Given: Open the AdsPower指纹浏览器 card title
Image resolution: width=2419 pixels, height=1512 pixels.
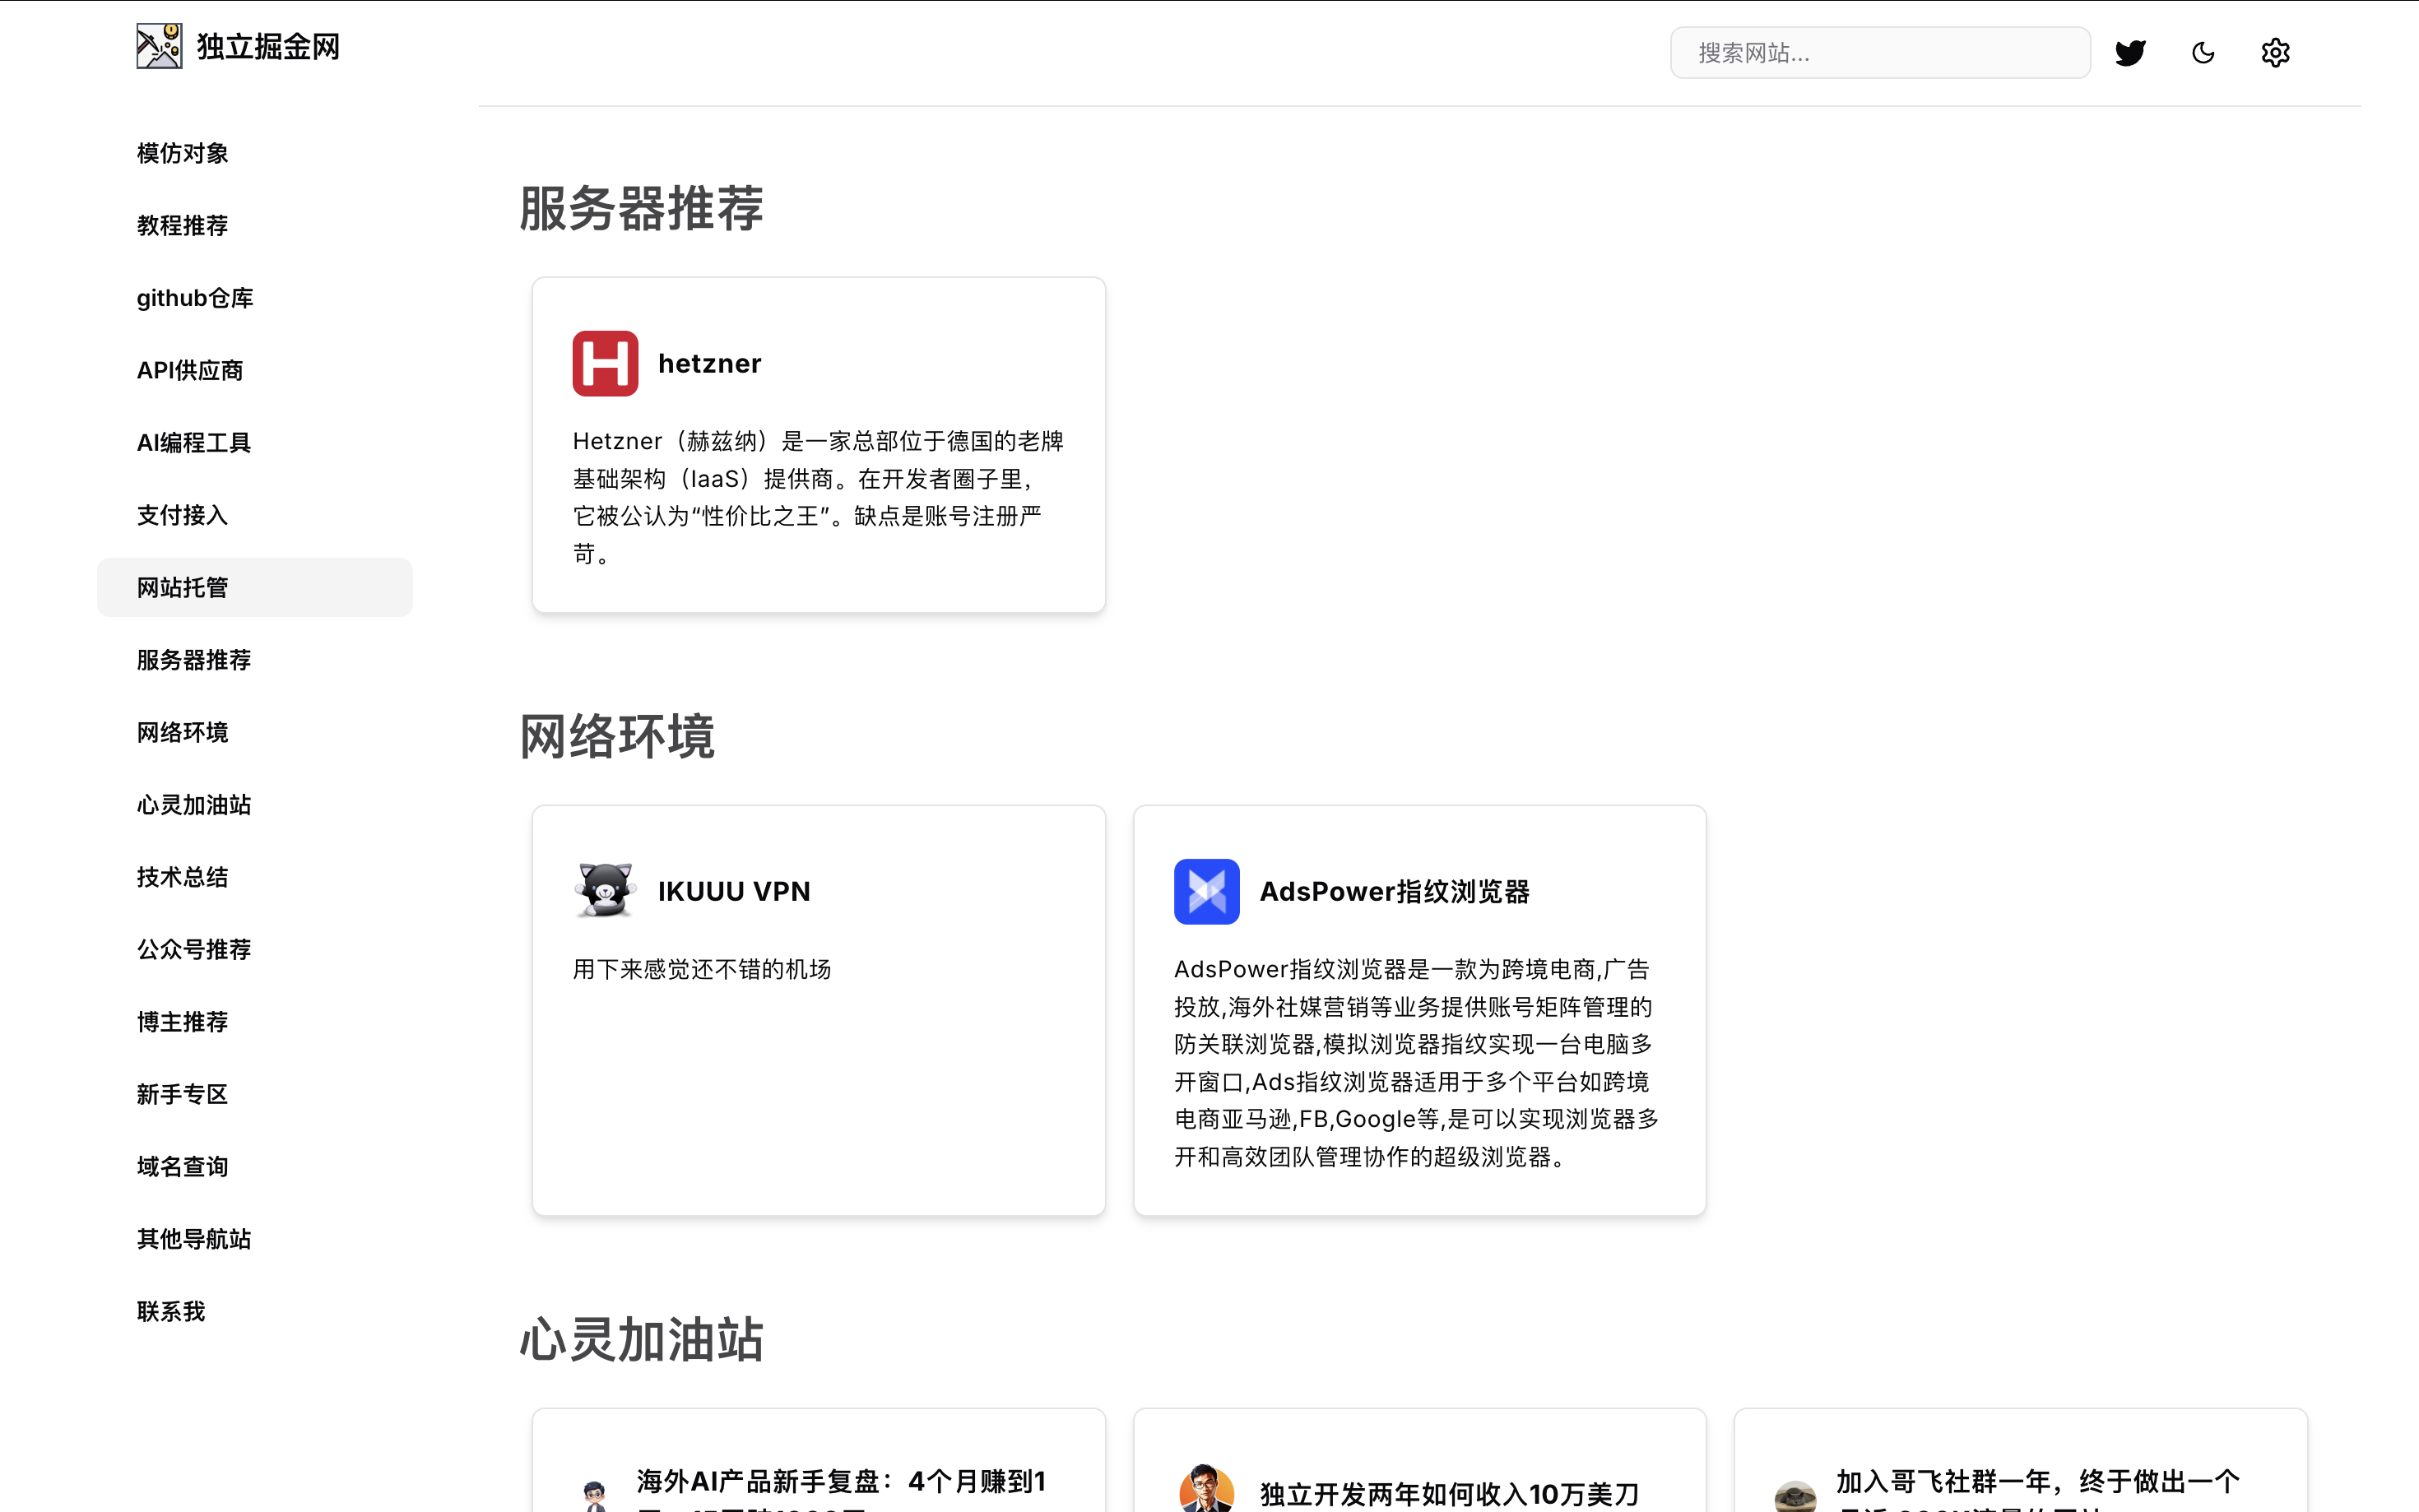Looking at the screenshot, I should [x=1394, y=891].
